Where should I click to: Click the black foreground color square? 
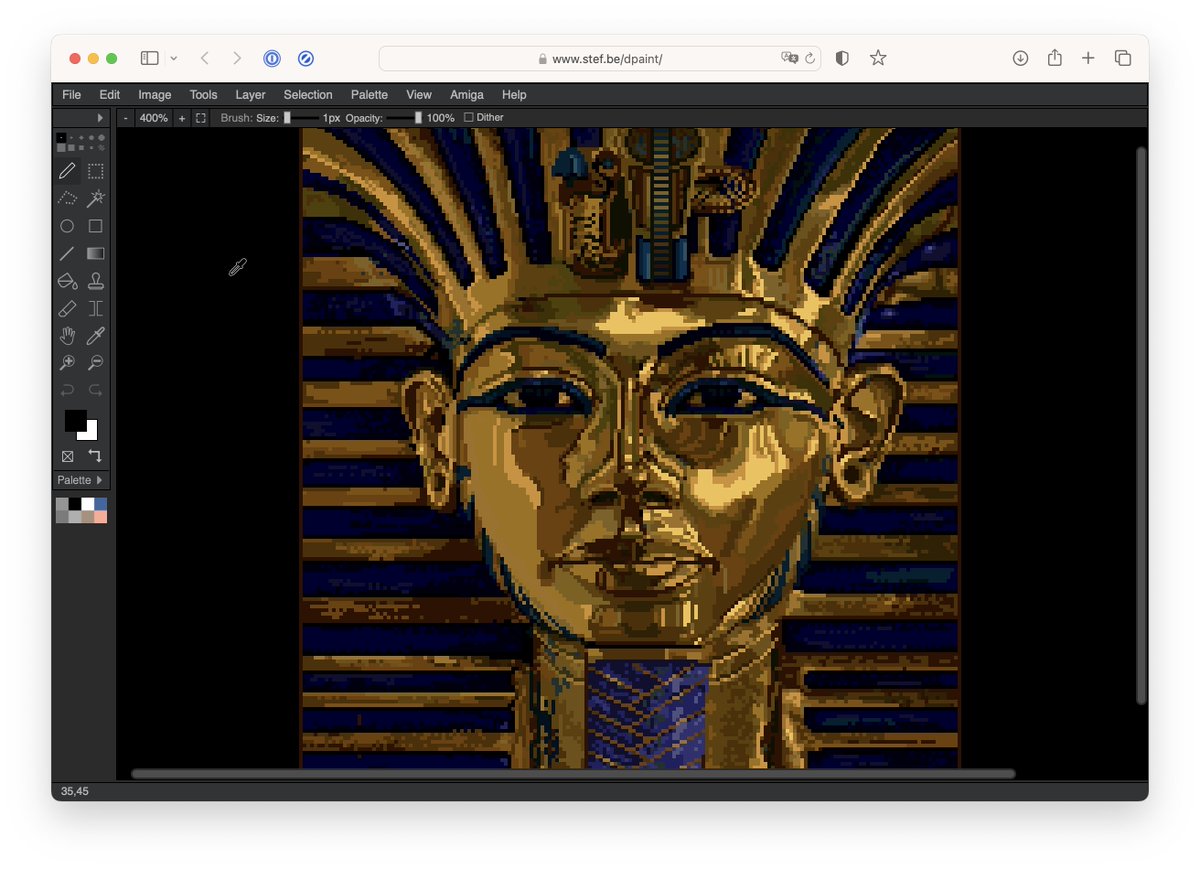pyautogui.click(x=75, y=420)
